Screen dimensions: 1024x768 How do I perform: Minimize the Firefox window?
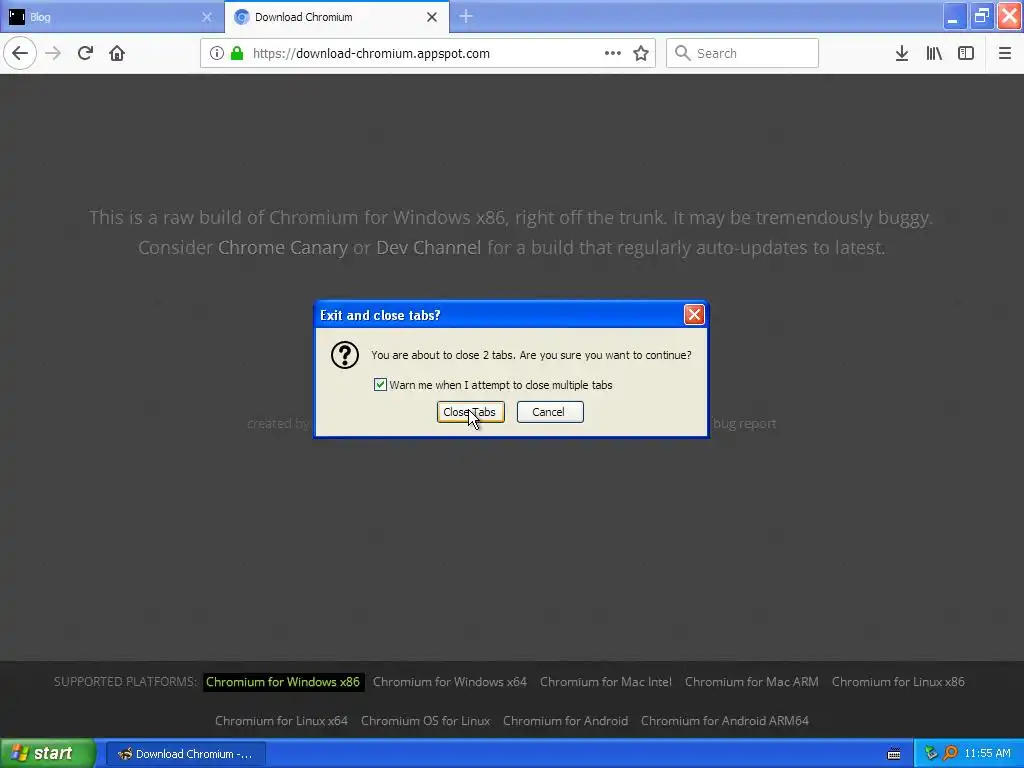(954, 16)
